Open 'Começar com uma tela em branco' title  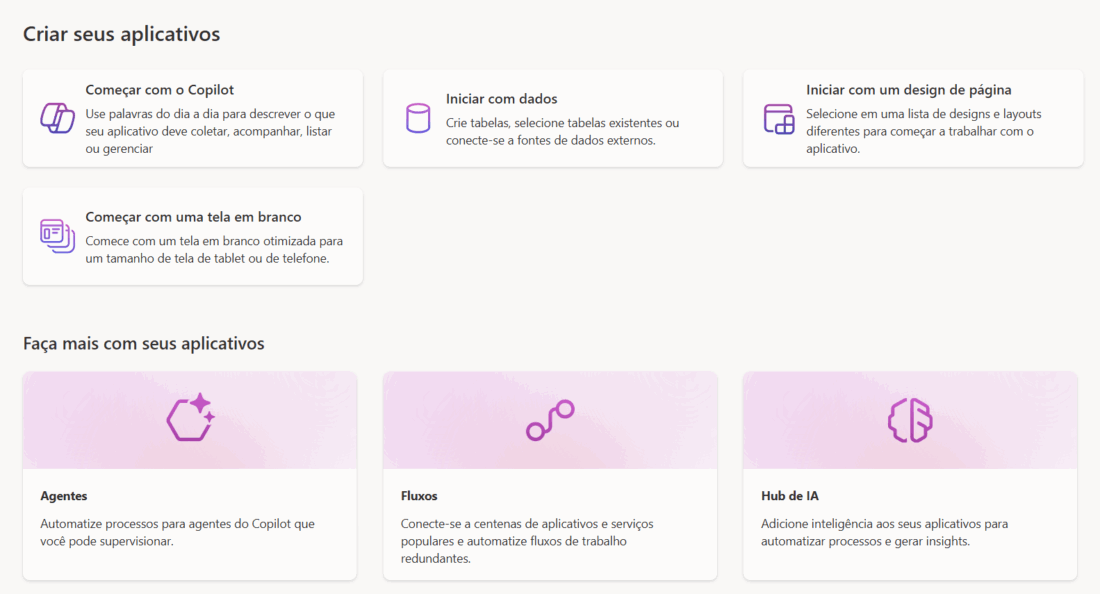pos(194,217)
